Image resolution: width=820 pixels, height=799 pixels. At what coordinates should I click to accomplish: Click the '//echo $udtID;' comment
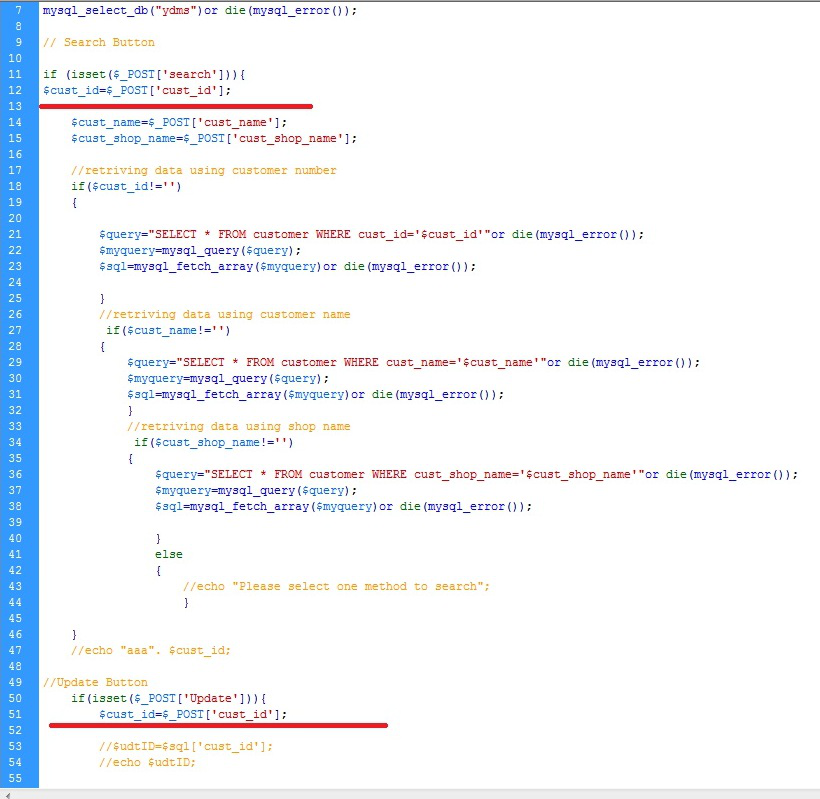147,762
